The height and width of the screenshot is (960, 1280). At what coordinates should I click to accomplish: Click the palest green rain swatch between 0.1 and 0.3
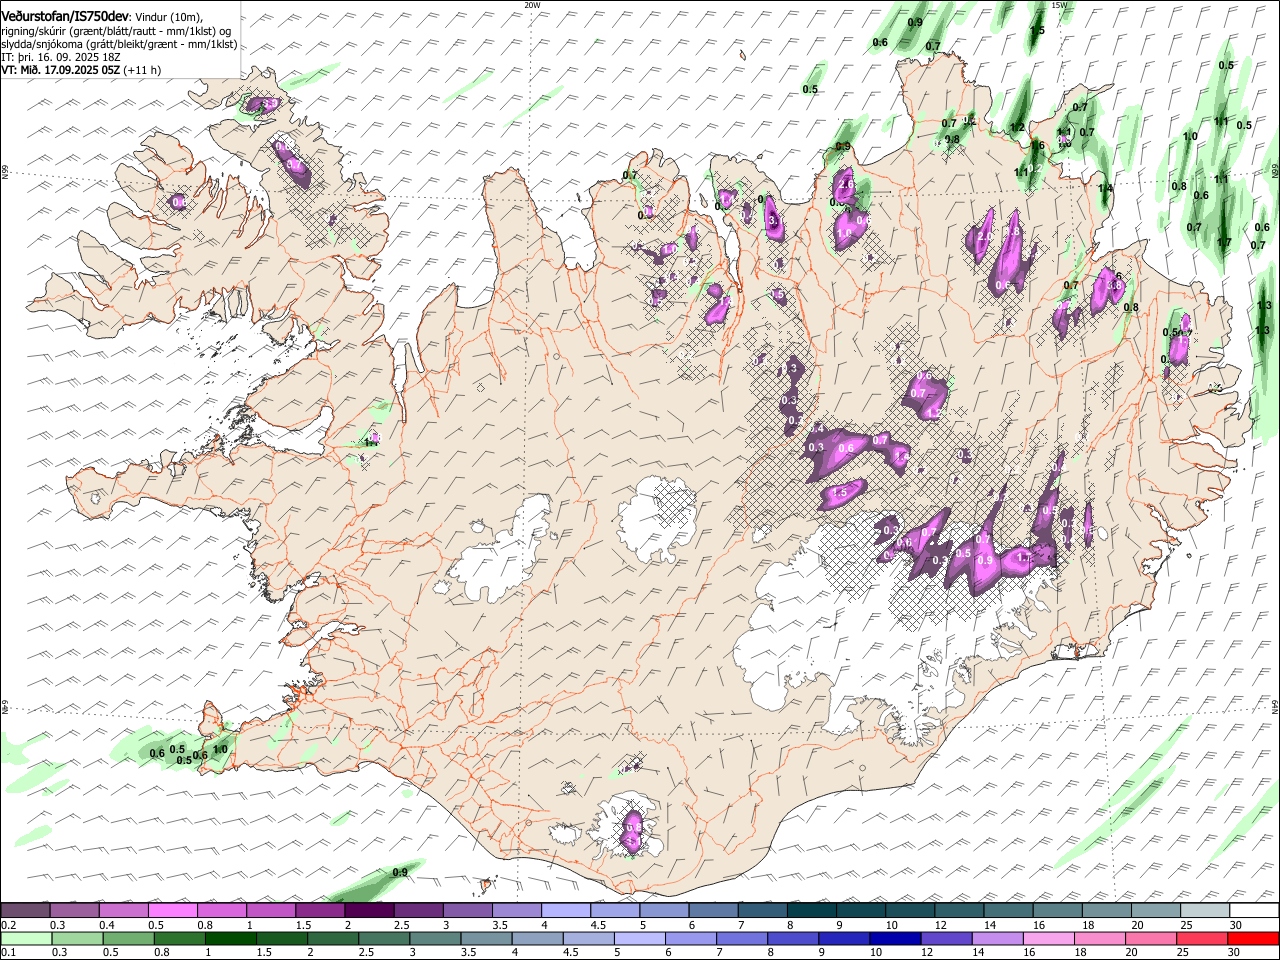tap(27, 939)
